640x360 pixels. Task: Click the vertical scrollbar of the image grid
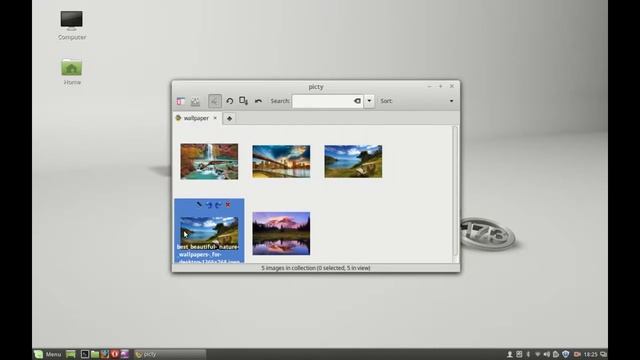456,191
